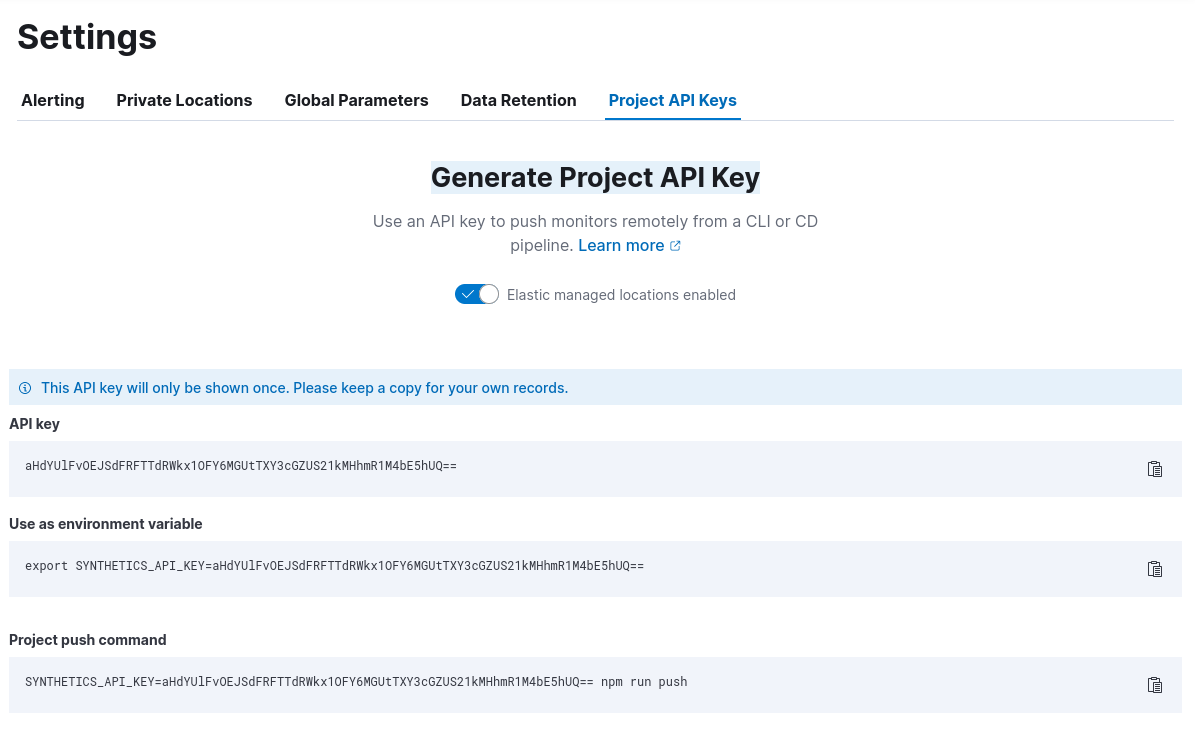Click the API key code text
This screenshot has width=1195, height=737.
(x=241, y=466)
